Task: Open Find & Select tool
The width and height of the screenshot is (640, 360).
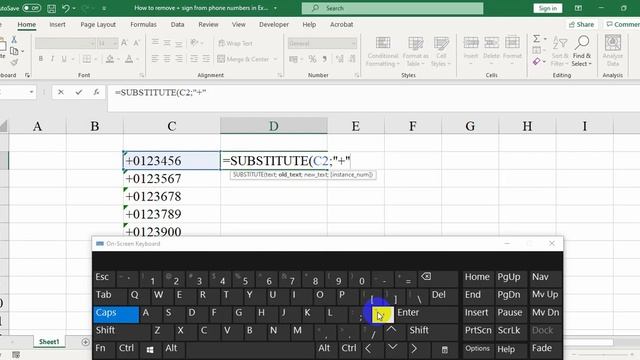Action: point(582,51)
